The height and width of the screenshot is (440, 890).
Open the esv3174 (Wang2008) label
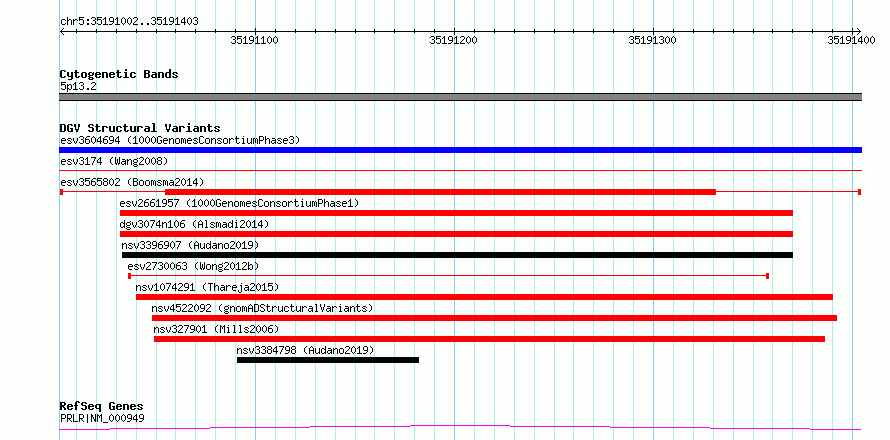(x=114, y=161)
